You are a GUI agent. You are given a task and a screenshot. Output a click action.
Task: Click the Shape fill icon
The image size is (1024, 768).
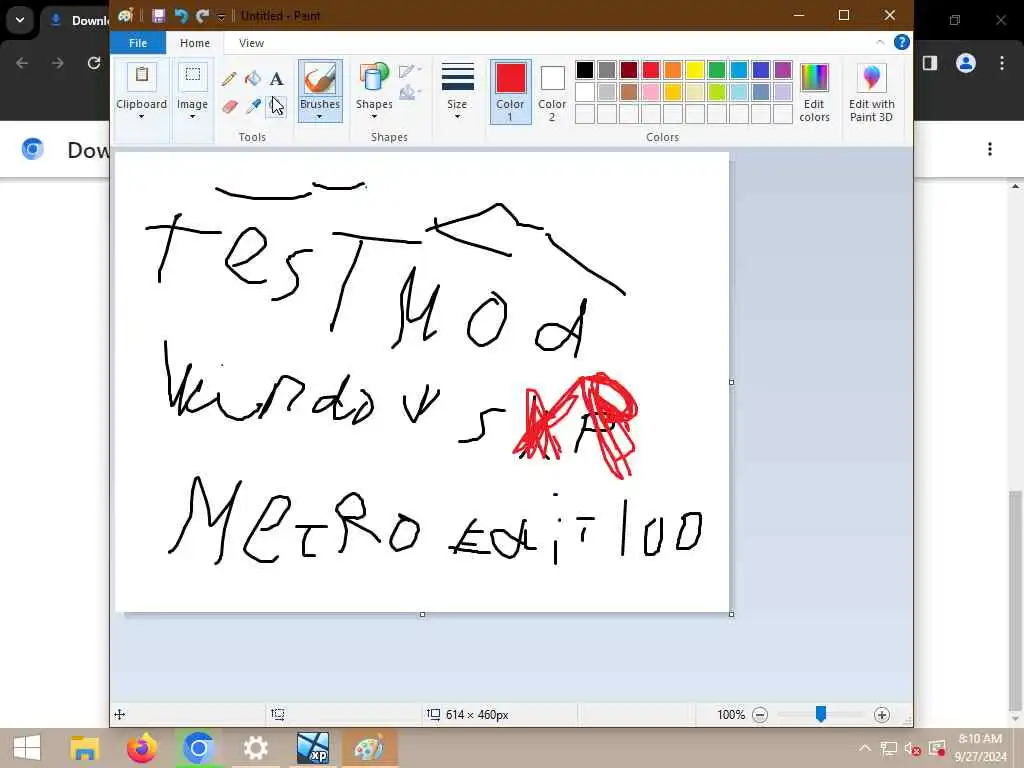pos(409,93)
